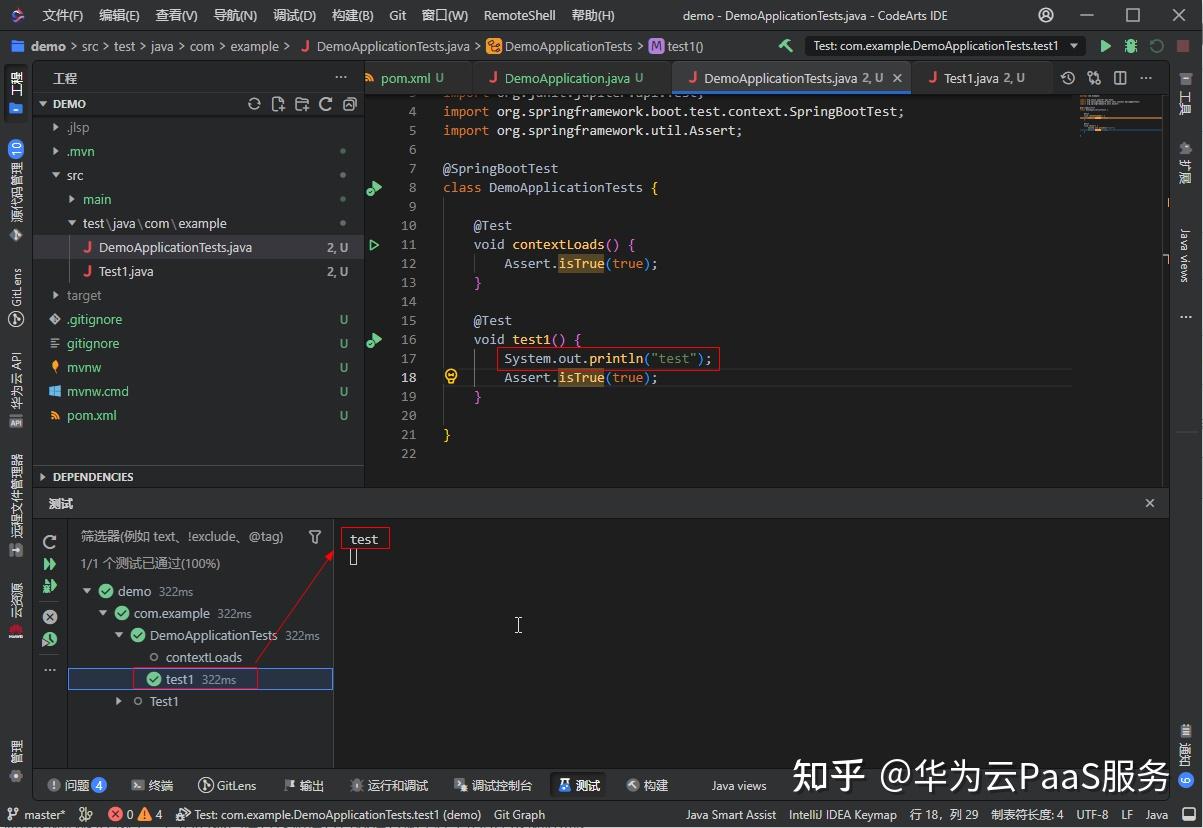Run the test configuration with green play button
This screenshot has width=1203, height=828.
(x=1106, y=46)
